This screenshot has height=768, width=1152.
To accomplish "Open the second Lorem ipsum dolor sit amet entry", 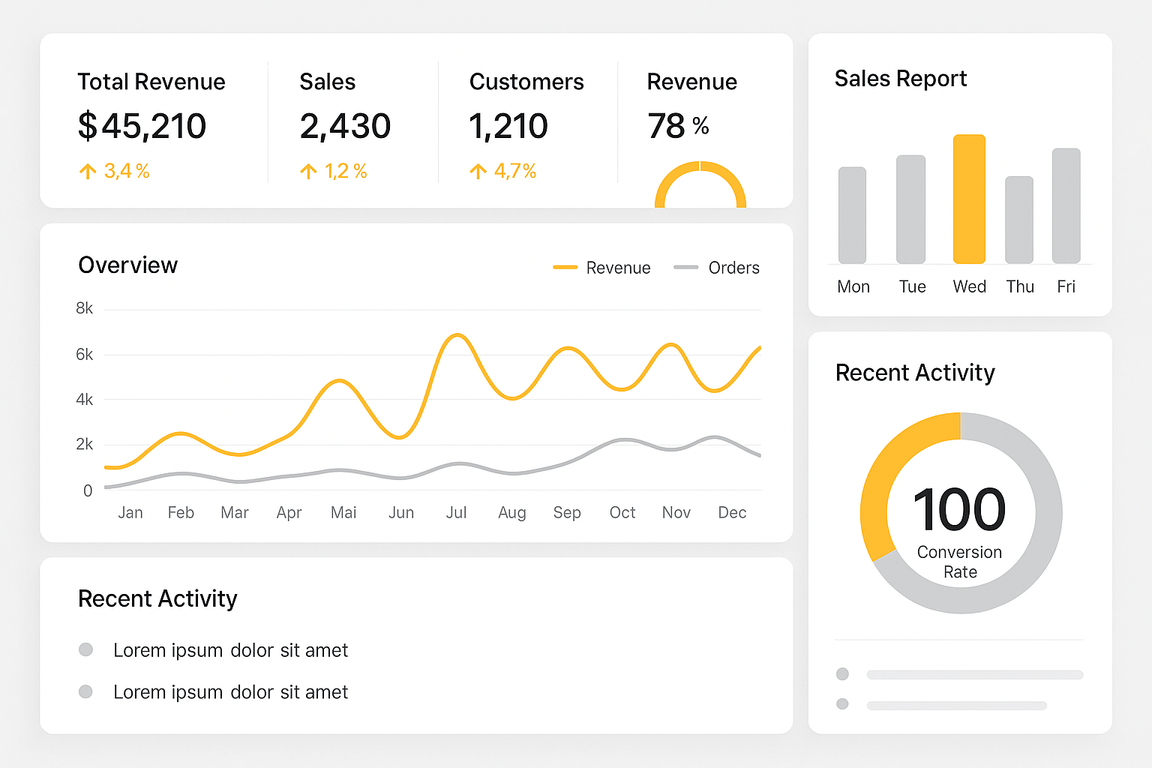I will pos(230,691).
